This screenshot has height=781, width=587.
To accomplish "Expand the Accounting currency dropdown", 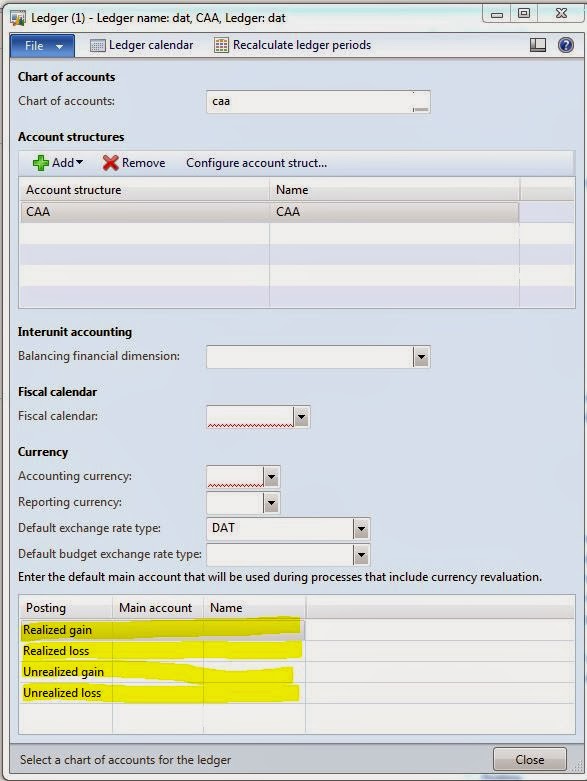I will tap(271, 477).
